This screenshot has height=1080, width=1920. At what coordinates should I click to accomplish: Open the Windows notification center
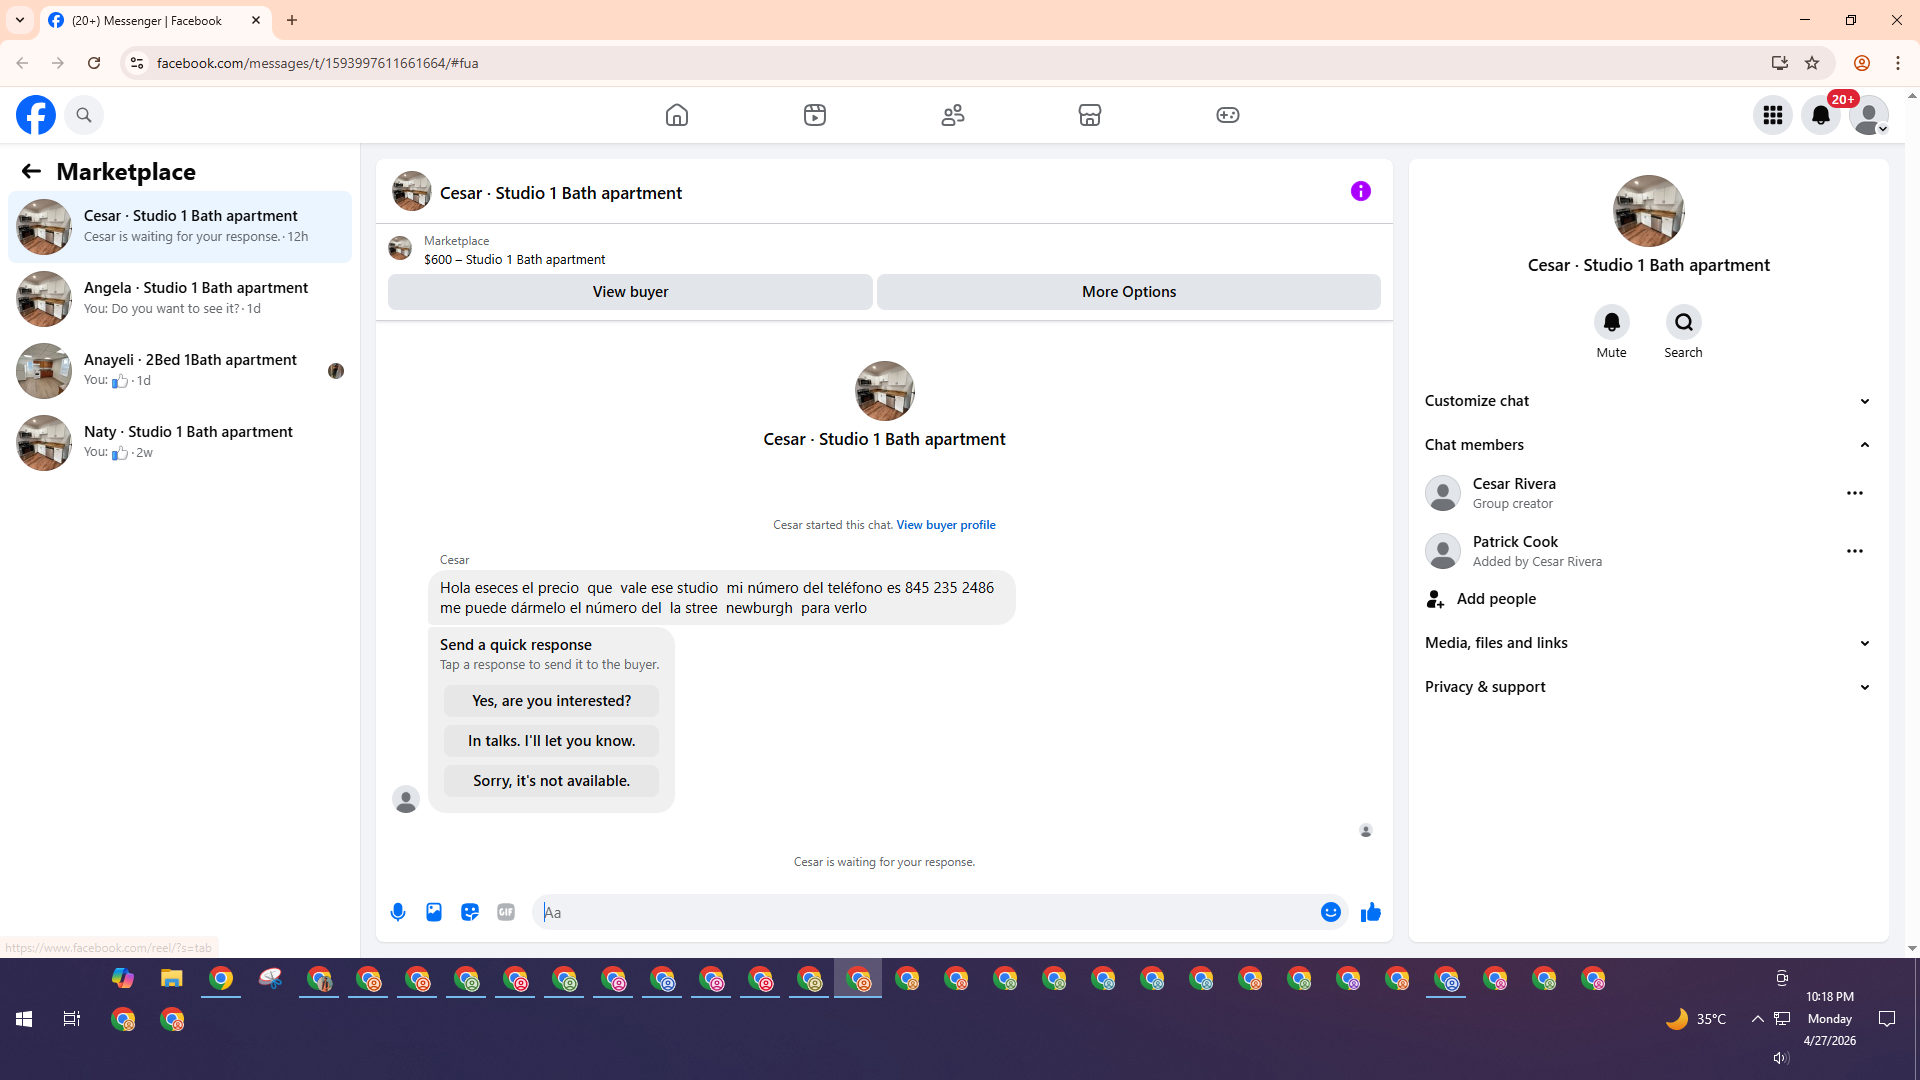(x=1887, y=1019)
